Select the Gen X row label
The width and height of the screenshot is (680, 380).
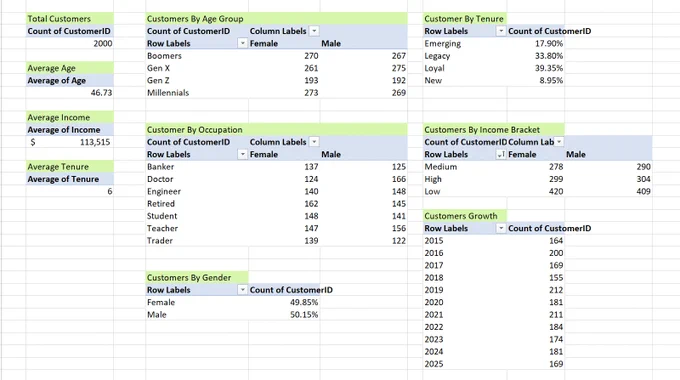point(197,68)
